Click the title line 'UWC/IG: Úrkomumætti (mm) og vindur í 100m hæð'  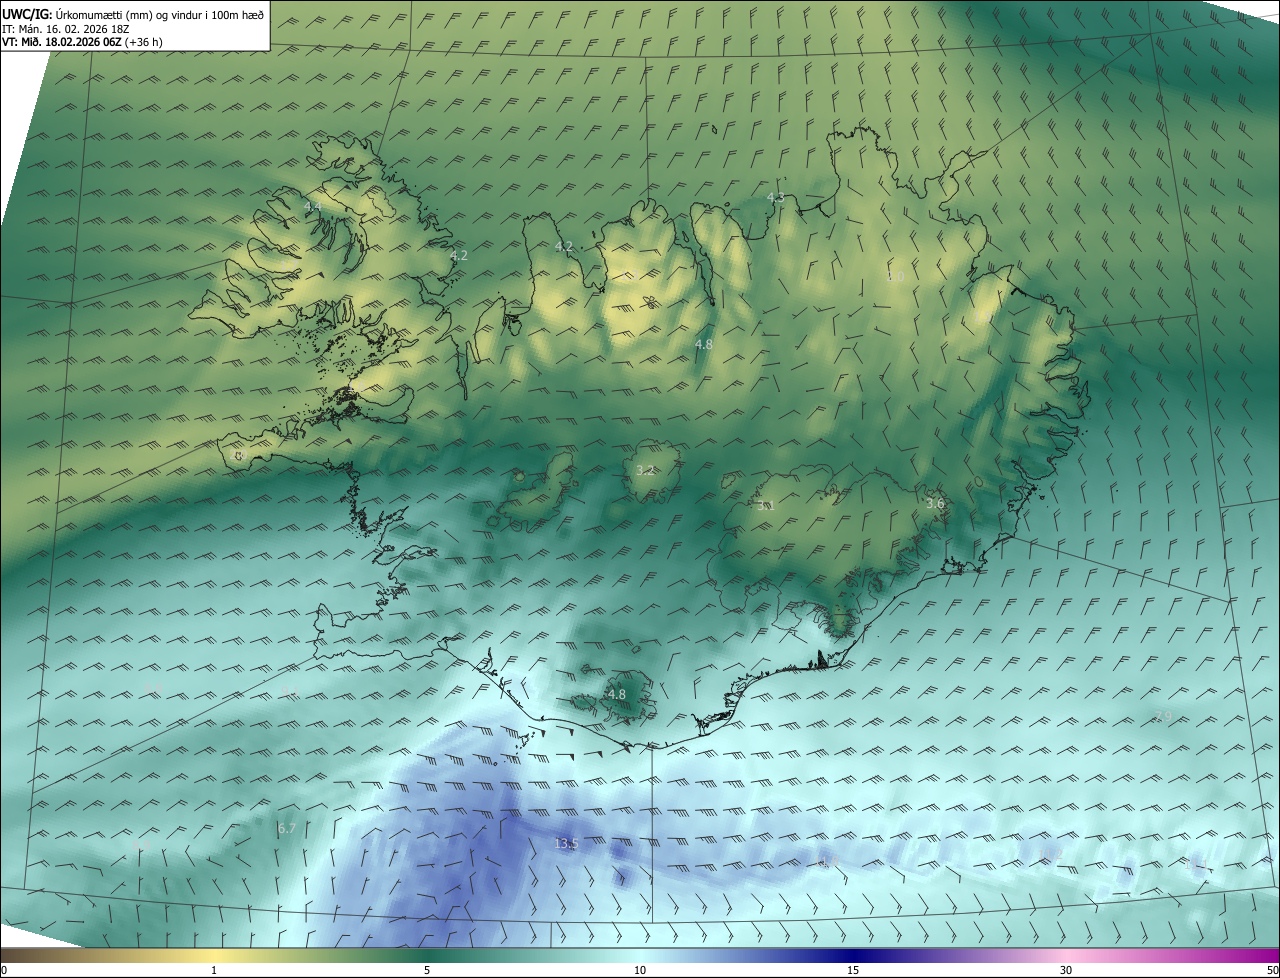[133, 14]
